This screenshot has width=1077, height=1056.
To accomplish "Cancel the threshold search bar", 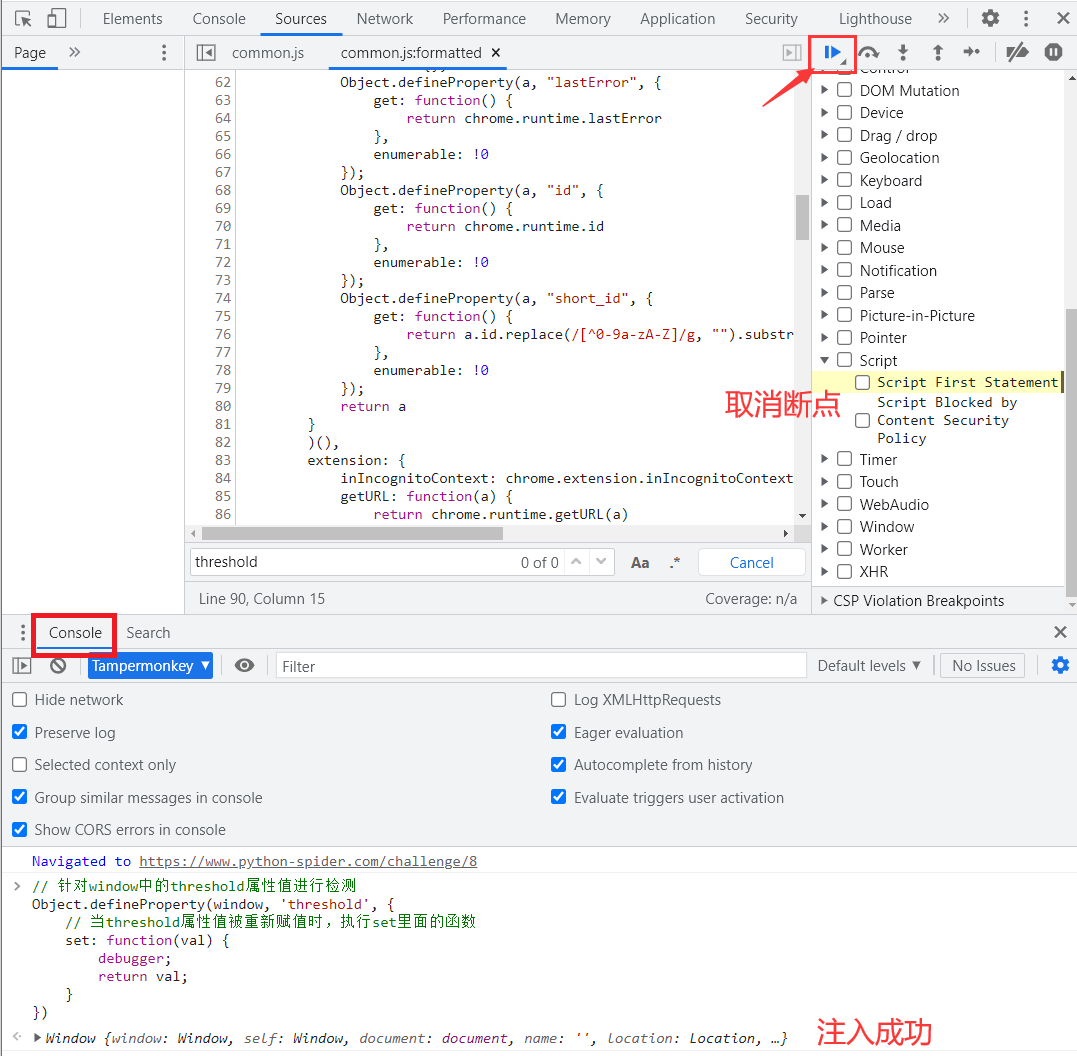I will pyautogui.click(x=751, y=562).
